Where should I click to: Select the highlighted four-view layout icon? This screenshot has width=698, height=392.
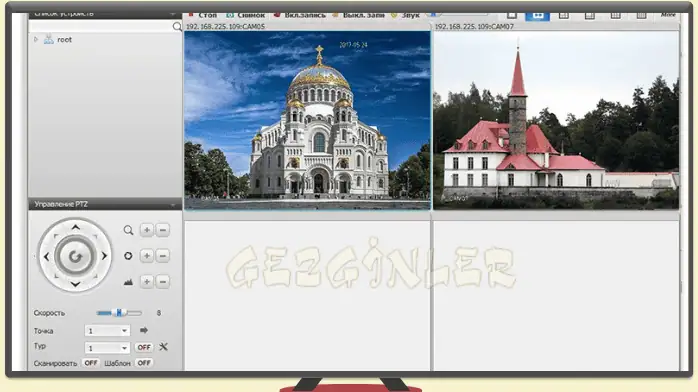point(538,16)
